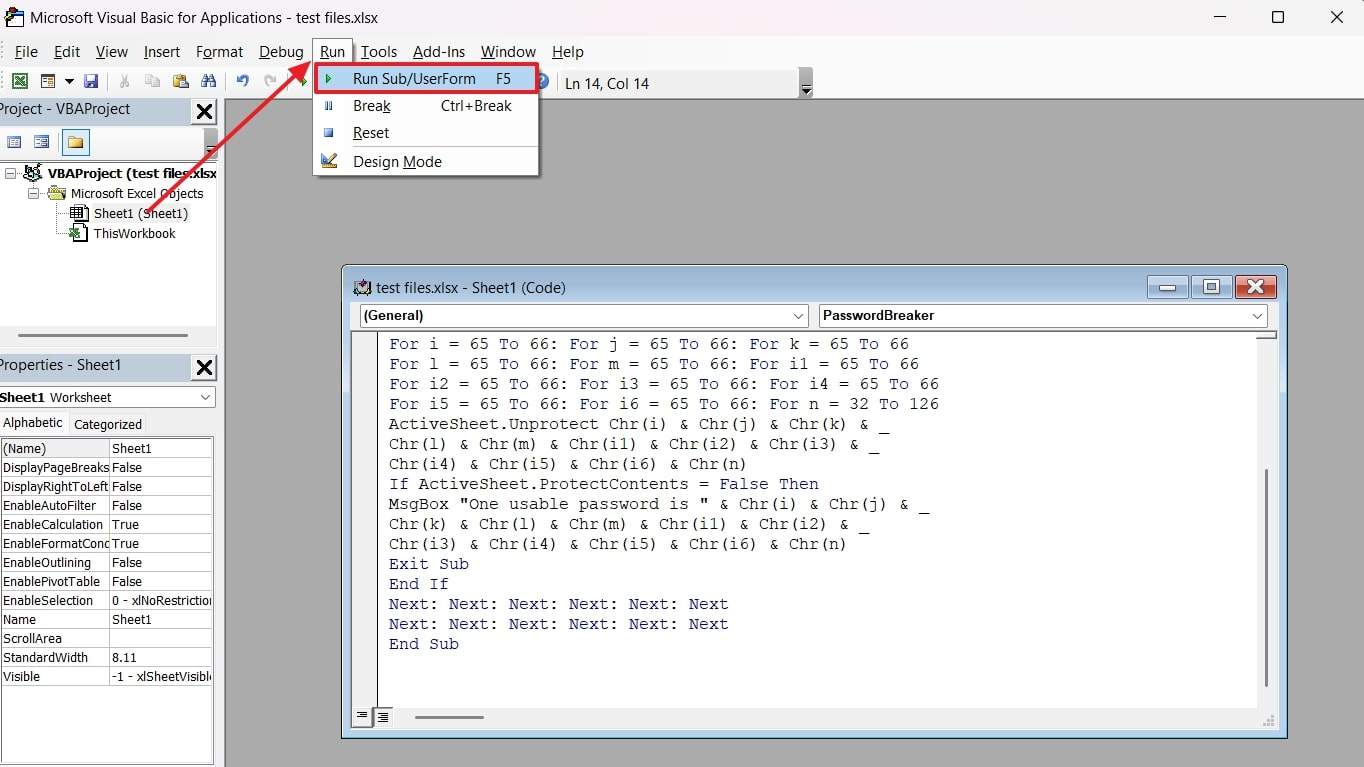Image resolution: width=1364 pixels, height=767 pixels.
Task: Click the Name property value Sheet1
Action: click(x=160, y=620)
